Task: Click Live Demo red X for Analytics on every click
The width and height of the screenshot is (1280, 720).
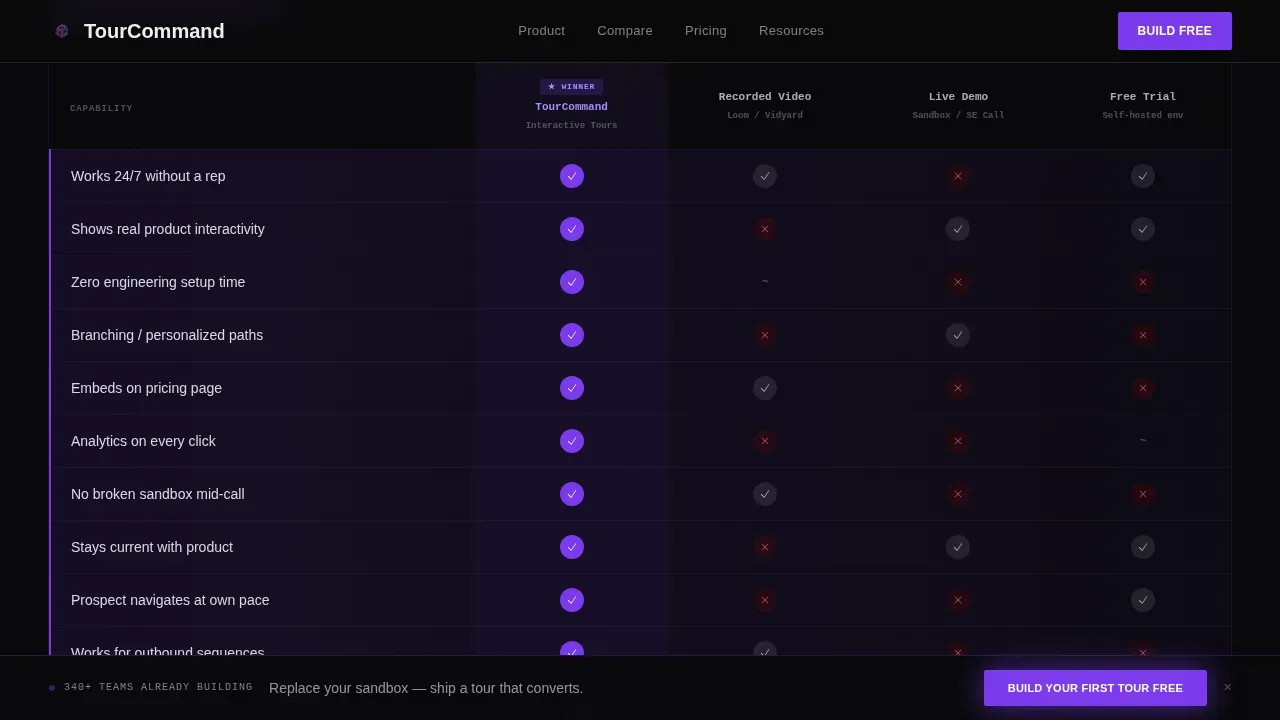Action: pyautogui.click(x=958, y=441)
